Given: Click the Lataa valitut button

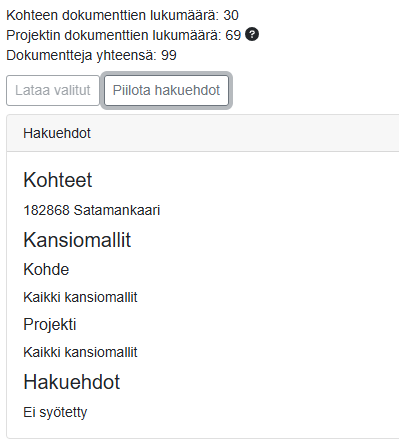Looking at the screenshot, I should coord(53,90).
